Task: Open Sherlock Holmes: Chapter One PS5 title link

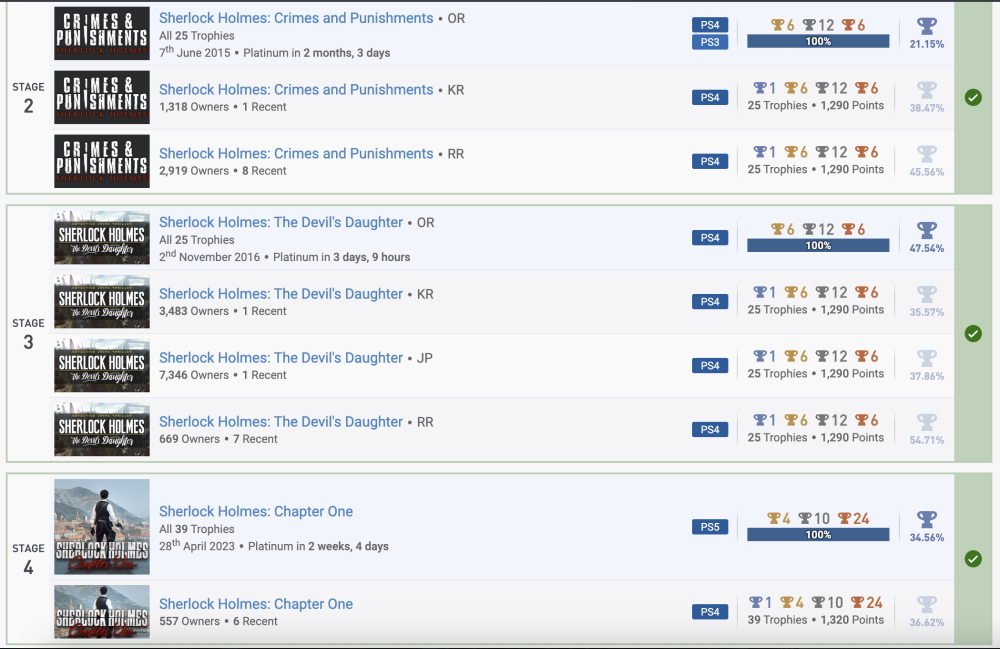Action: click(256, 511)
